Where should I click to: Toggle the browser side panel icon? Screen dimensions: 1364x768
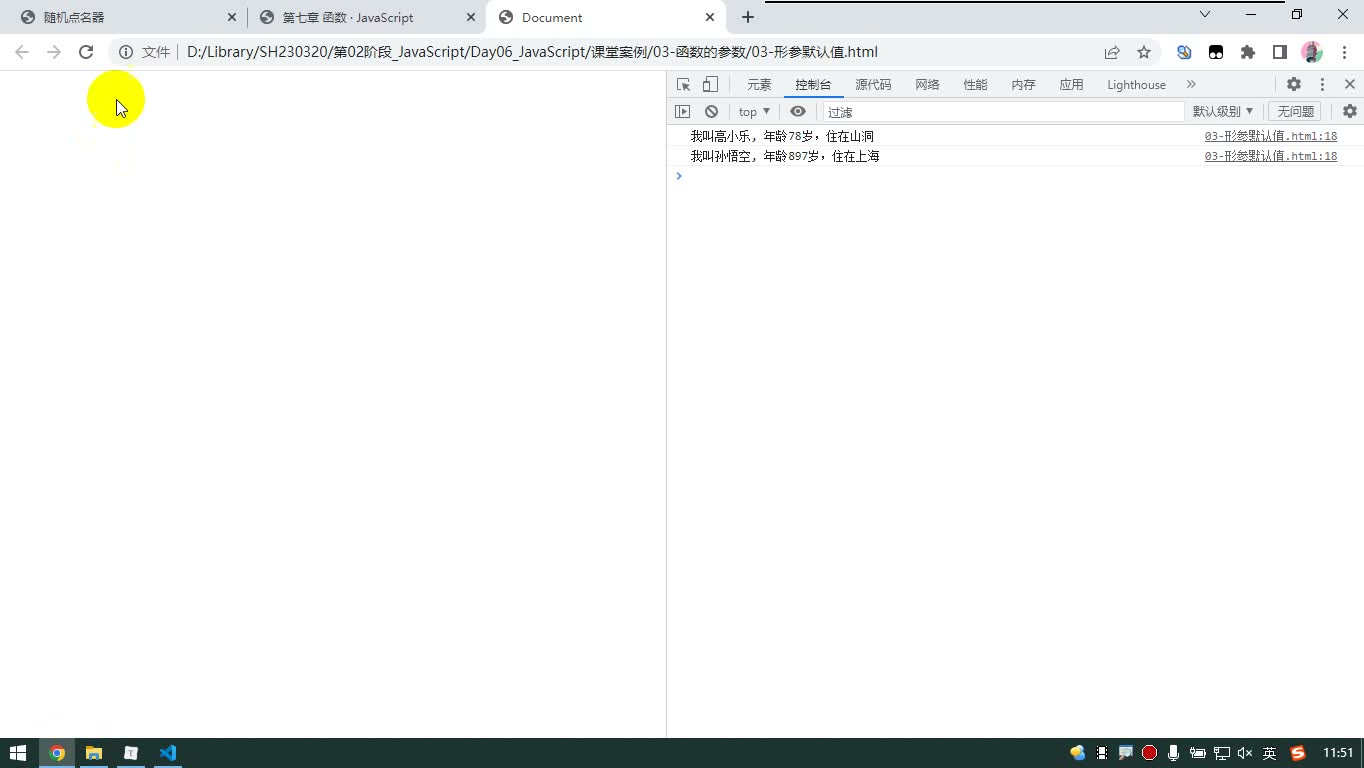coord(1280,52)
